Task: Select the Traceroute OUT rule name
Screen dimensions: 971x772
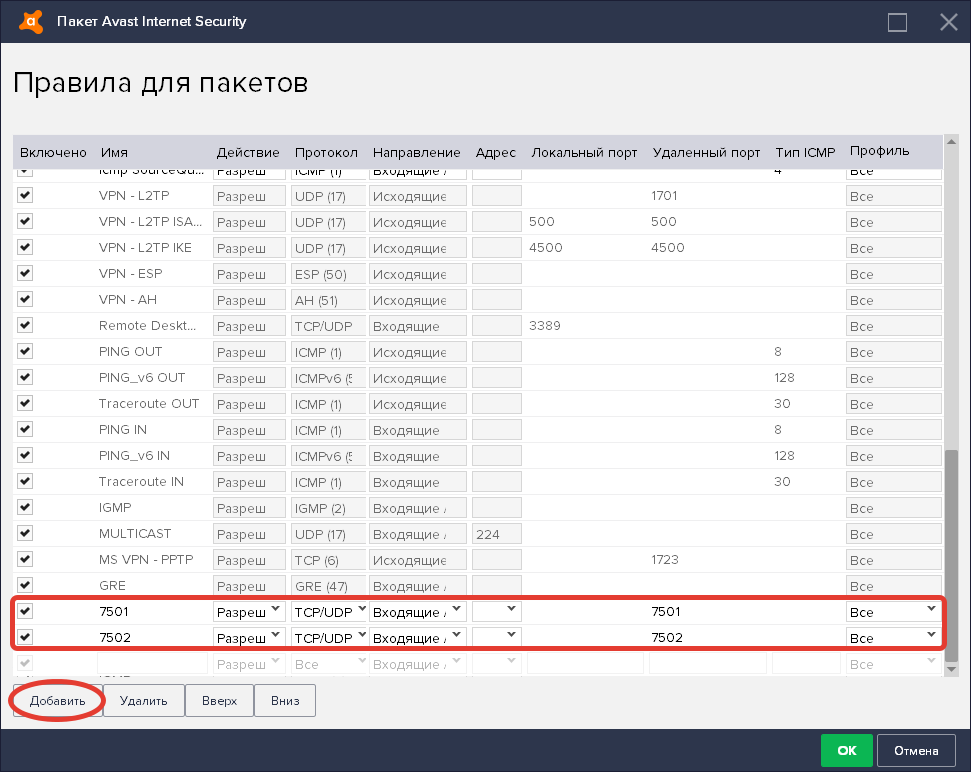Action: [149, 404]
